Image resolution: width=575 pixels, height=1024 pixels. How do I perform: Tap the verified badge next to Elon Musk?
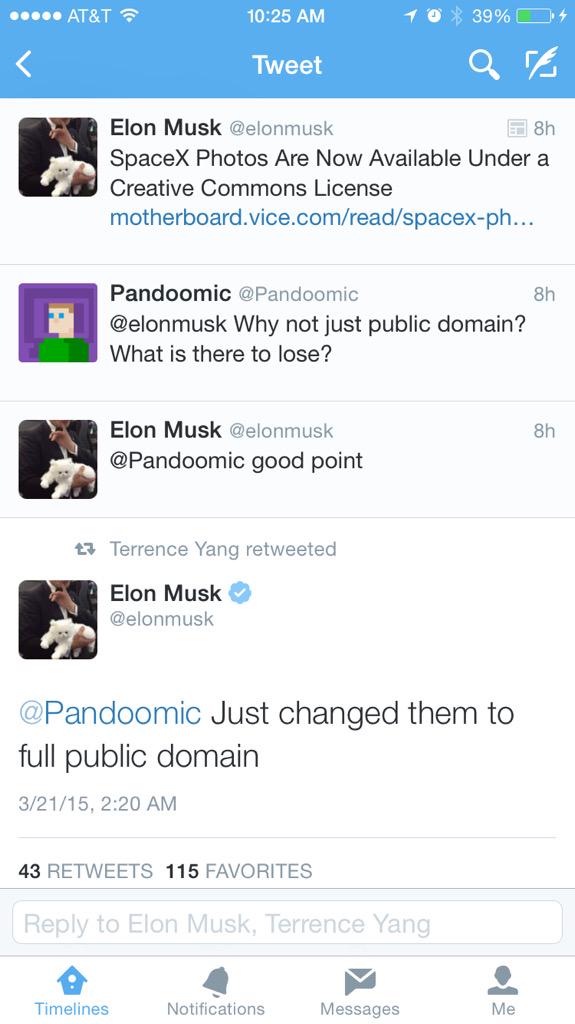[x=240, y=593]
